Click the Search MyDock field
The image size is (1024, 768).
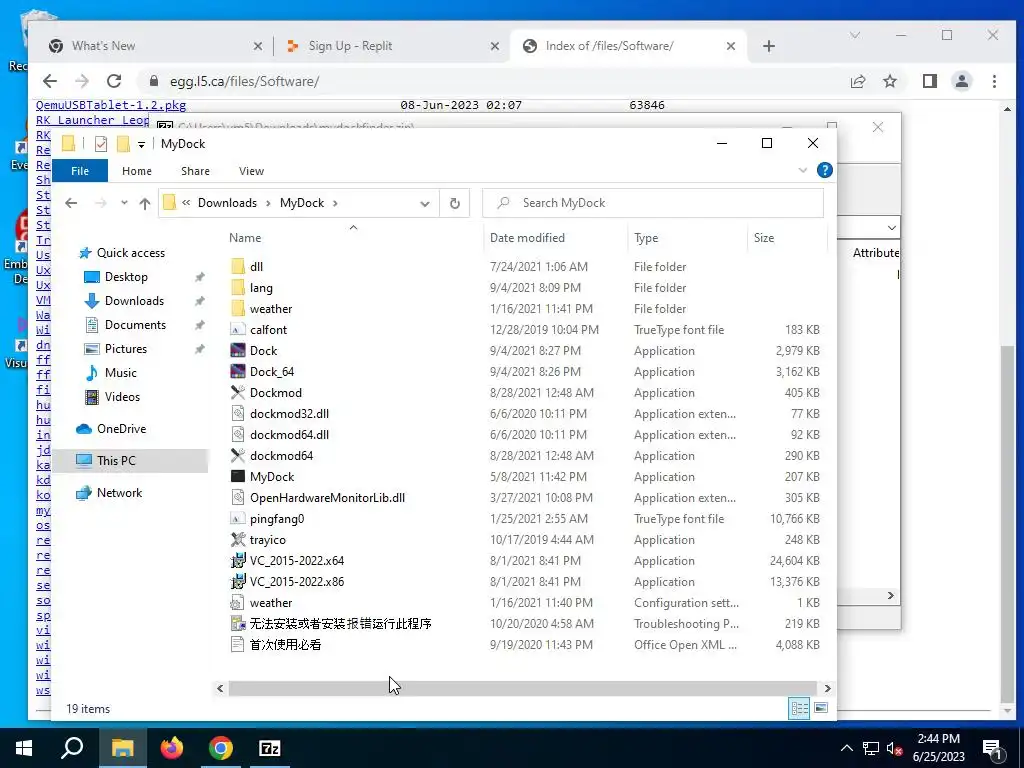click(x=652, y=203)
